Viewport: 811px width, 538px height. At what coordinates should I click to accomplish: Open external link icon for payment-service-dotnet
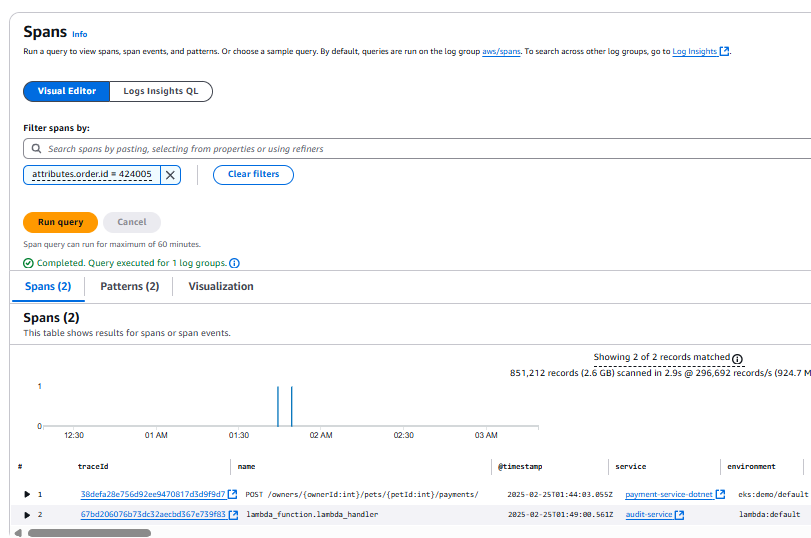click(x=720, y=494)
